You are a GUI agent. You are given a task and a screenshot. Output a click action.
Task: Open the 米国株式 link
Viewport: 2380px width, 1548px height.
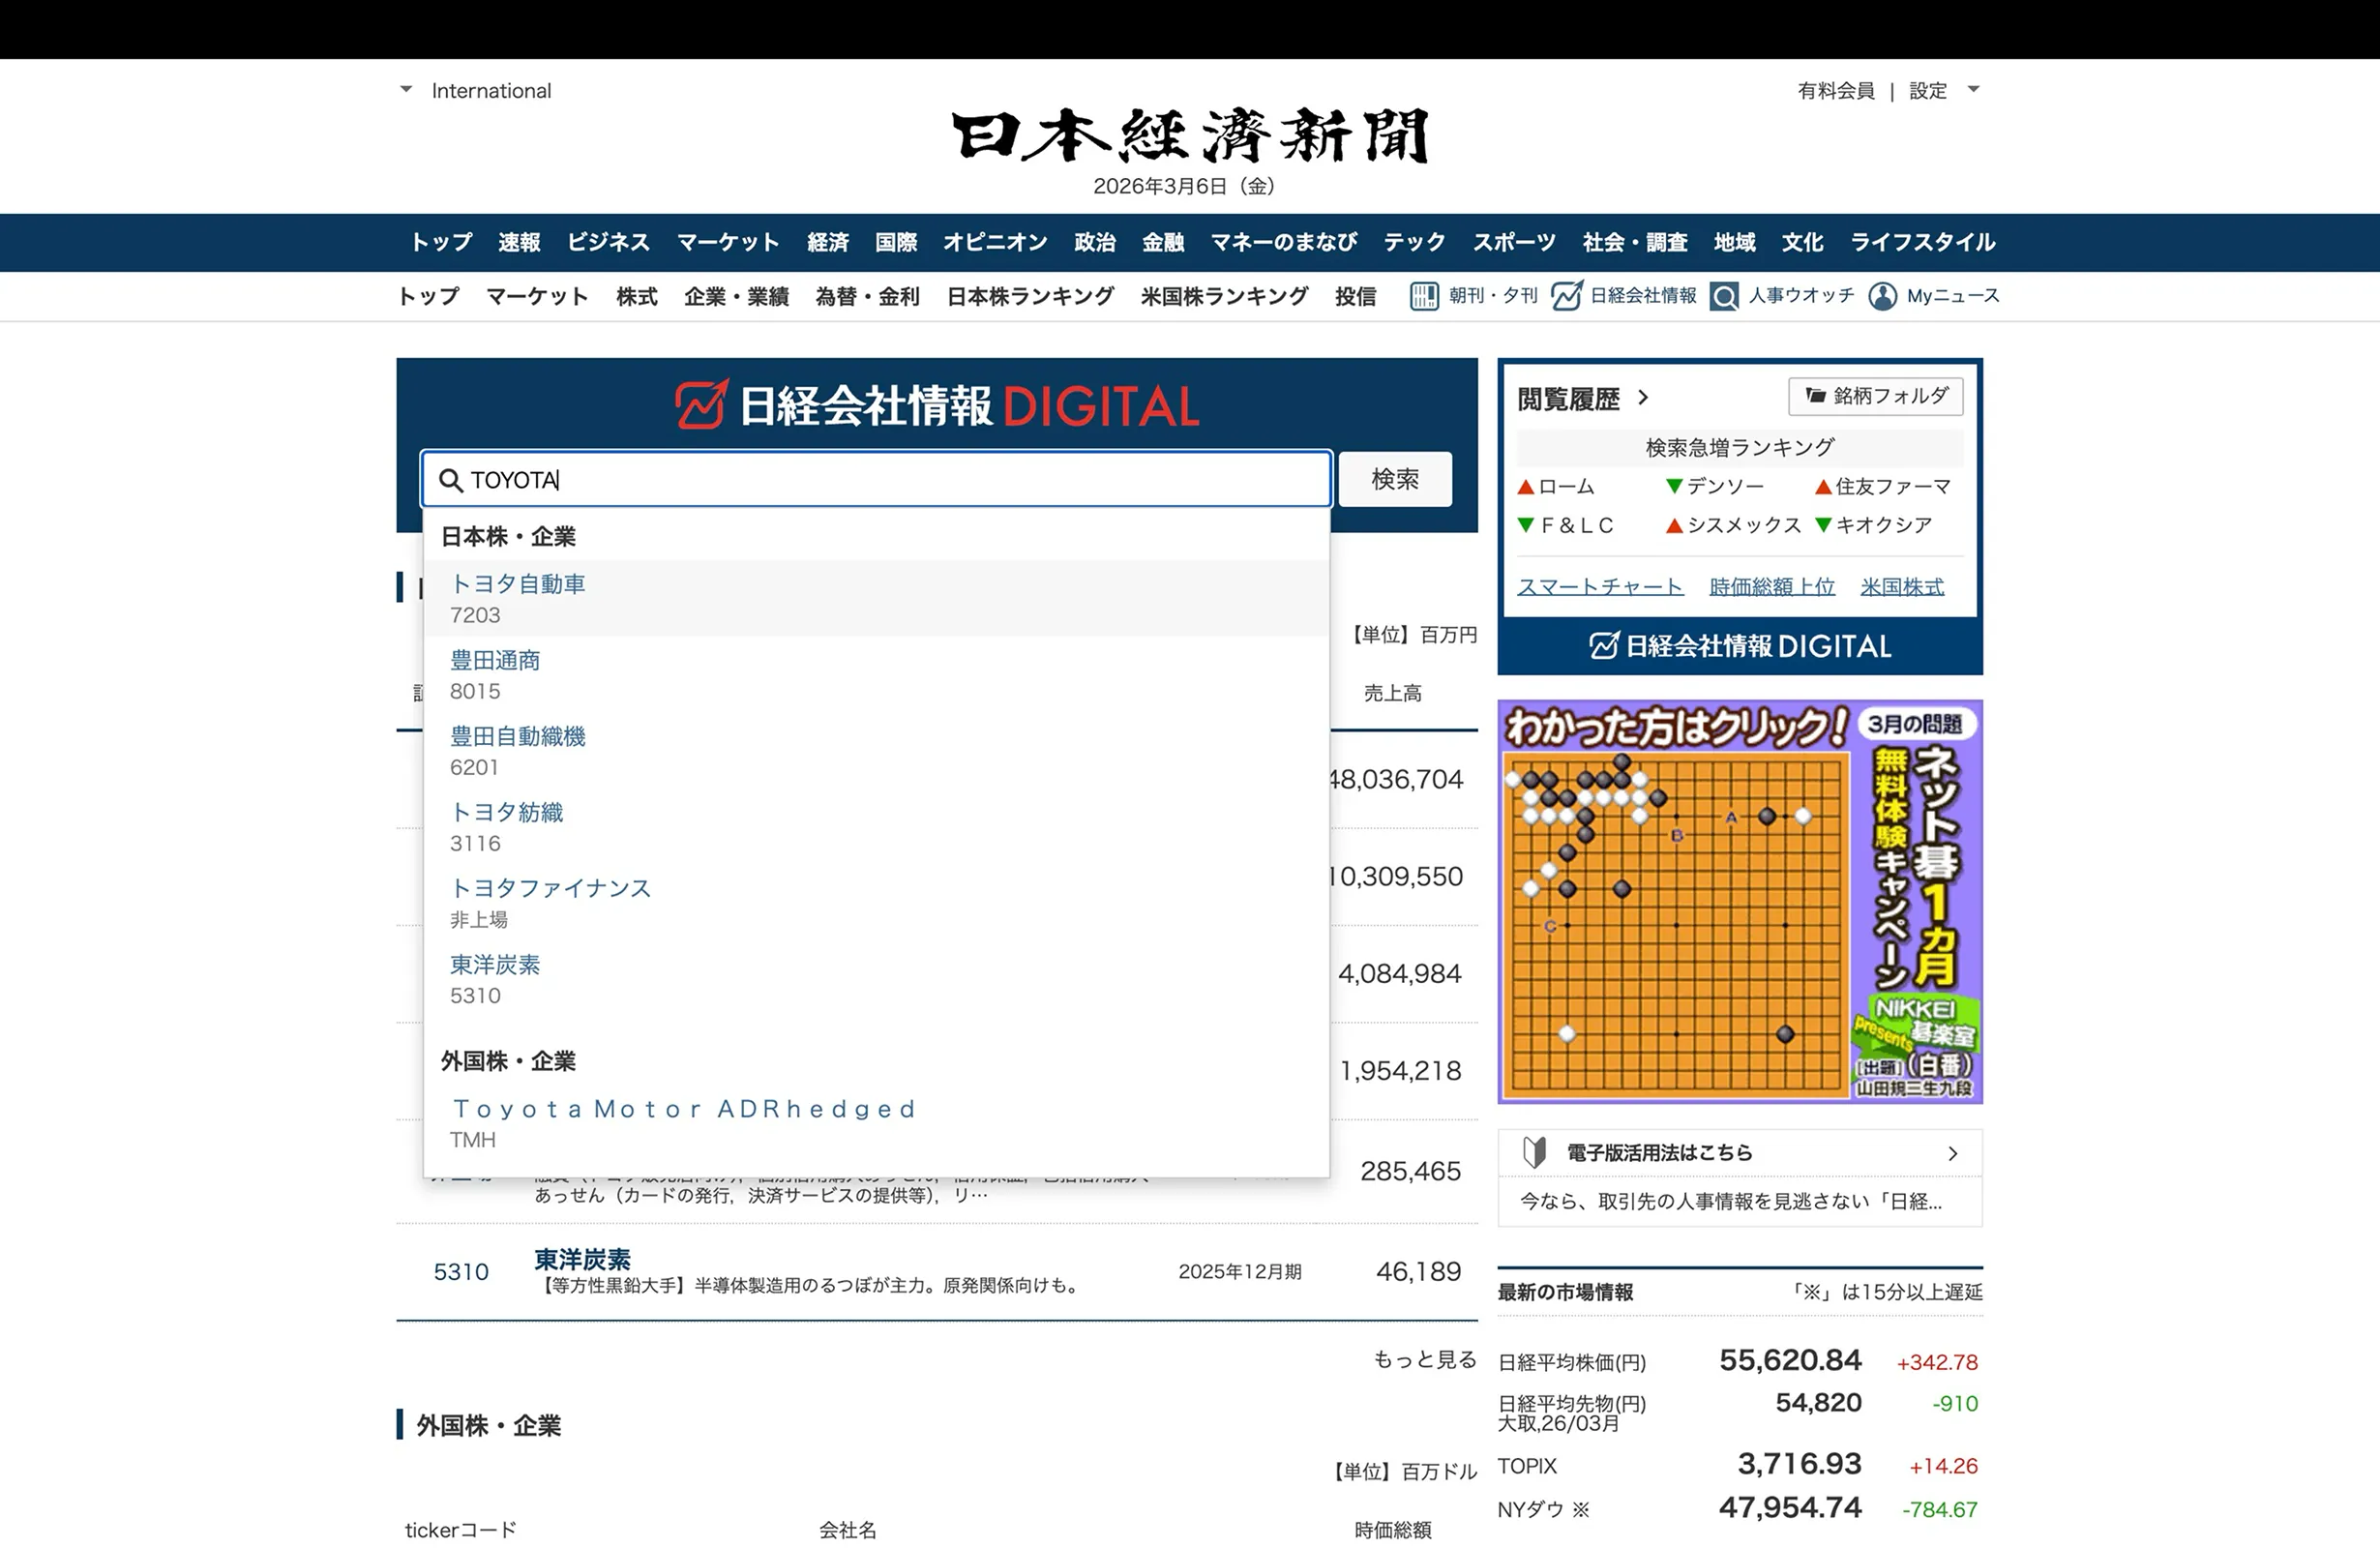click(x=1902, y=587)
